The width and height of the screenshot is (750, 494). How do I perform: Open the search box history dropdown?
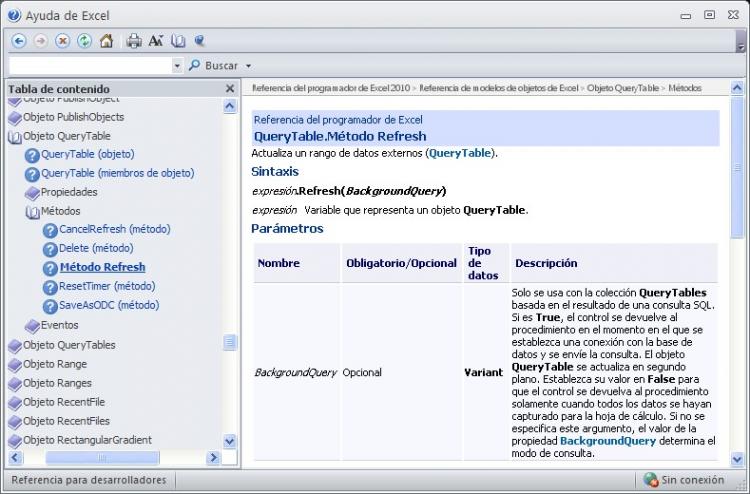click(177, 66)
